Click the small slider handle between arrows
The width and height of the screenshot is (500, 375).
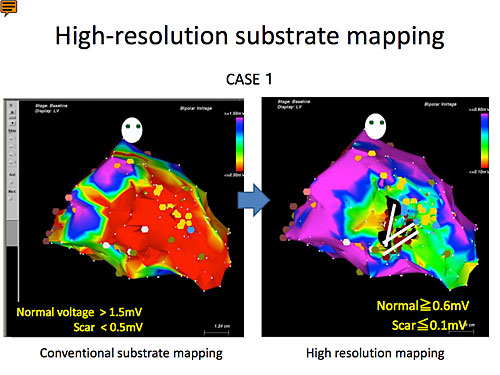click(12, 118)
